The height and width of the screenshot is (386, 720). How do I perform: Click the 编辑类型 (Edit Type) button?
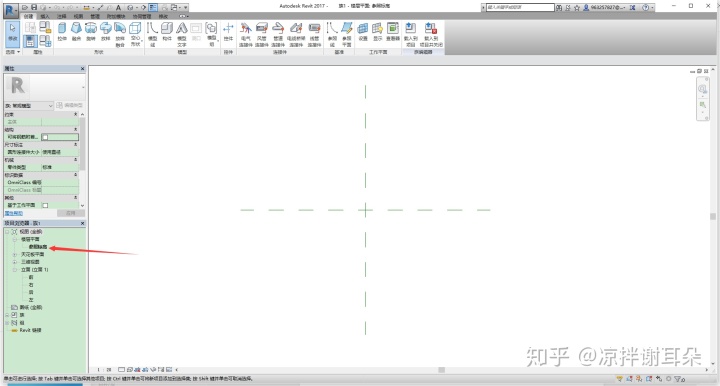(69, 106)
